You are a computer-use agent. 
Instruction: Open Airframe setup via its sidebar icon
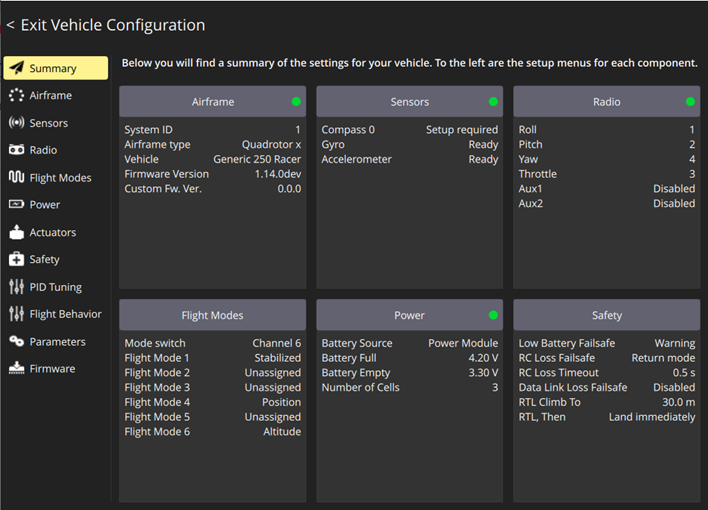[16, 96]
